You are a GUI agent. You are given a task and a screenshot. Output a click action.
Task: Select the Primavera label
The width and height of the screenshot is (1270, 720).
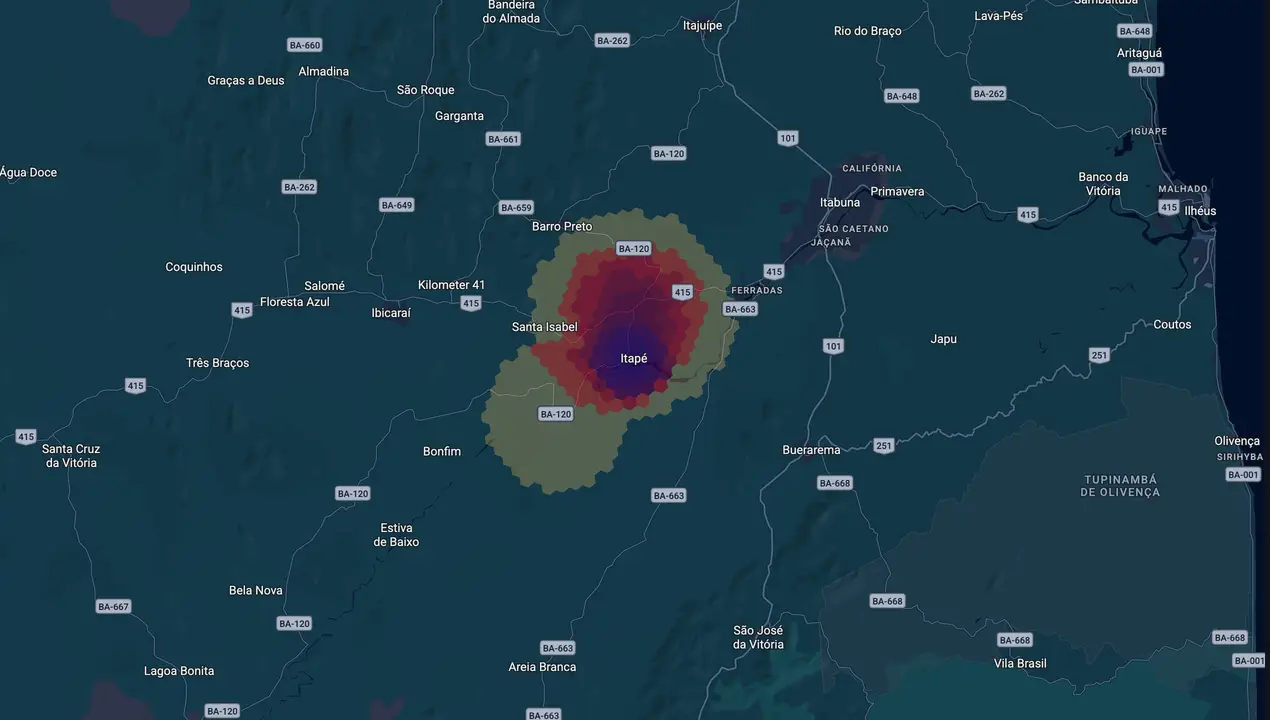pyautogui.click(x=897, y=191)
